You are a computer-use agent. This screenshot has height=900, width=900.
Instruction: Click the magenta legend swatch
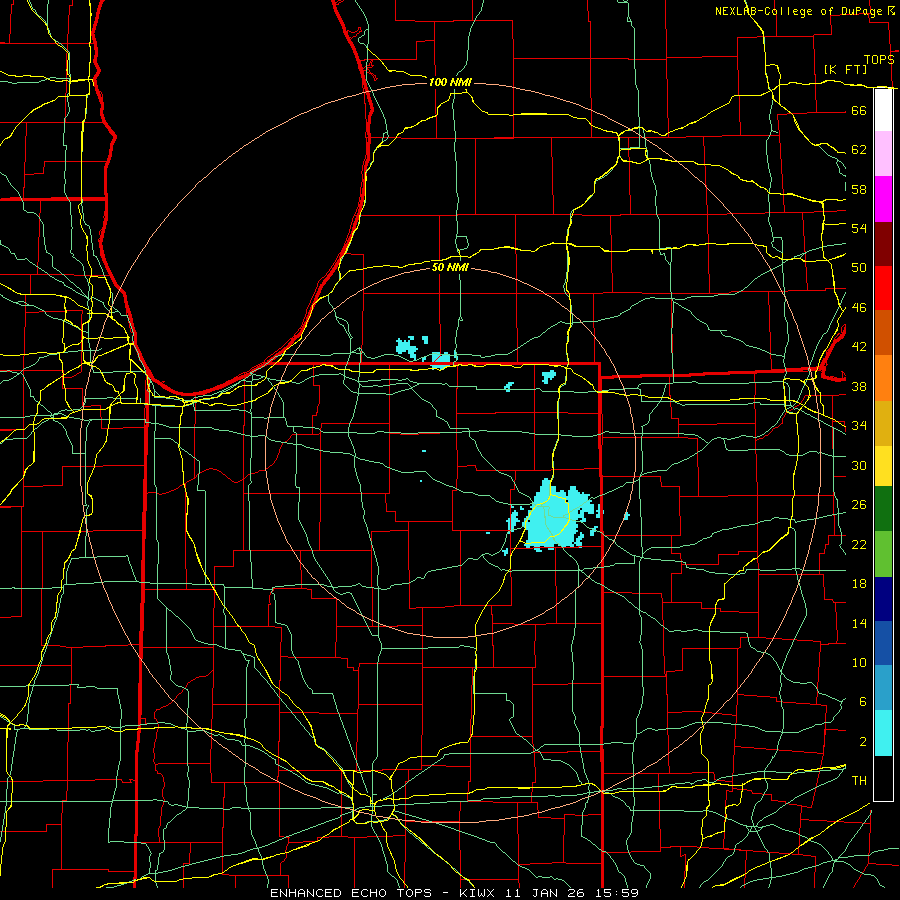coord(883,199)
